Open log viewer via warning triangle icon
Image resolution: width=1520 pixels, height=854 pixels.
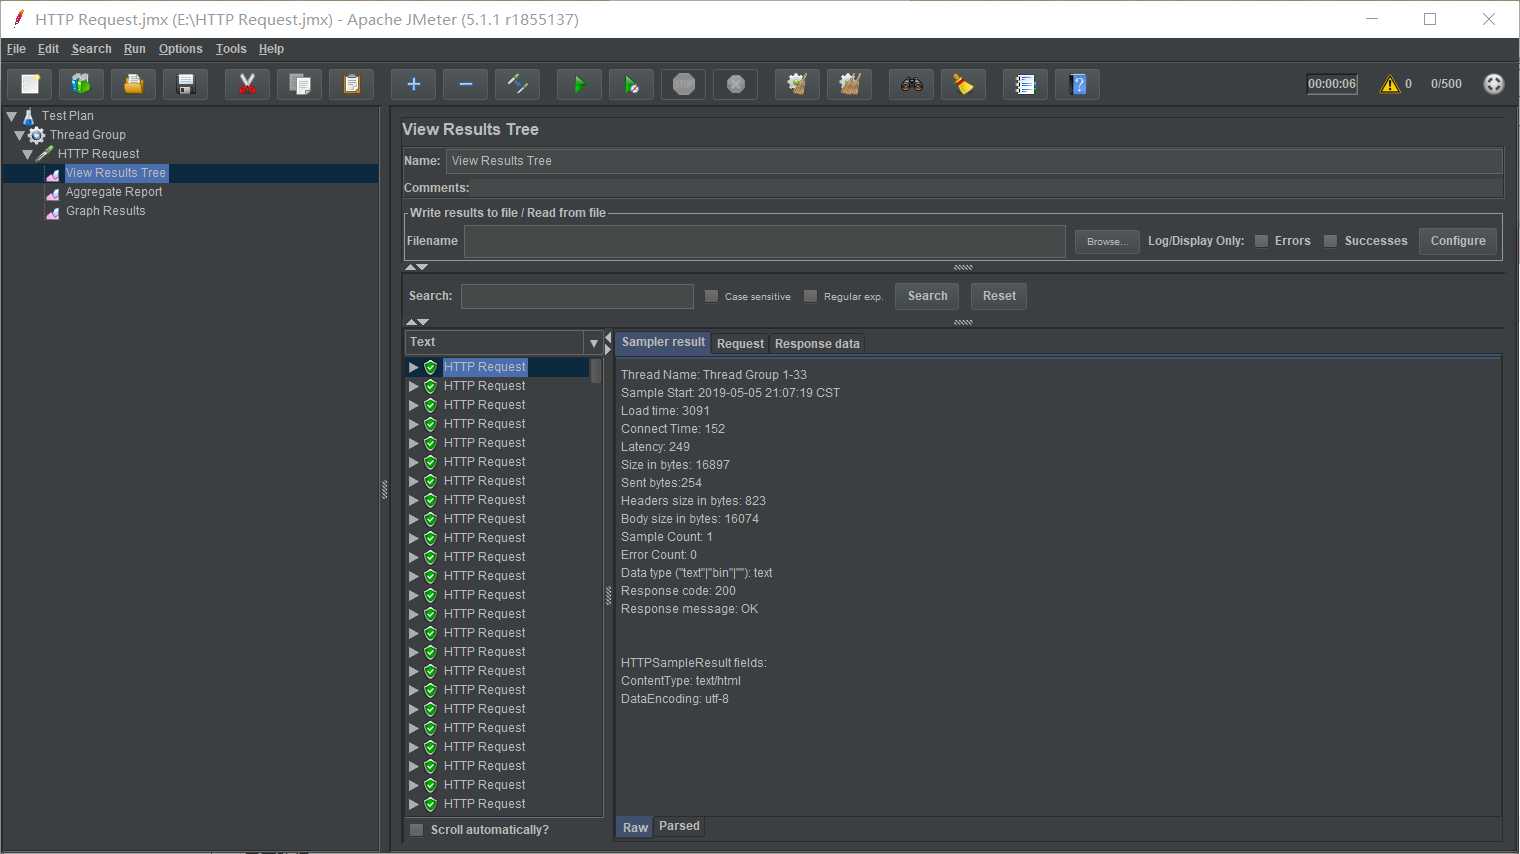tap(1390, 84)
